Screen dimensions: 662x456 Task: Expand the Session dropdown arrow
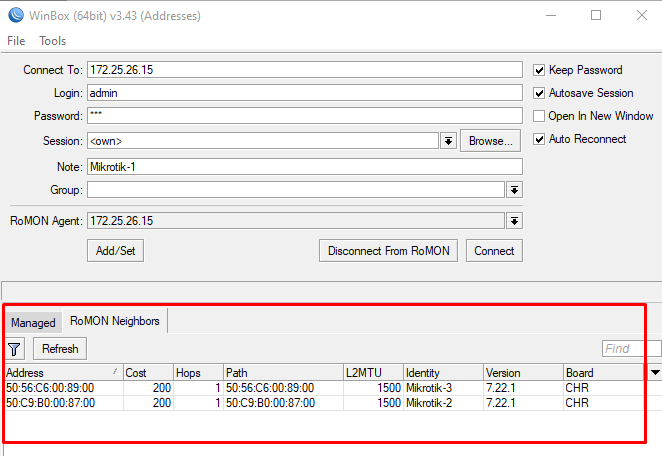(449, 141)
